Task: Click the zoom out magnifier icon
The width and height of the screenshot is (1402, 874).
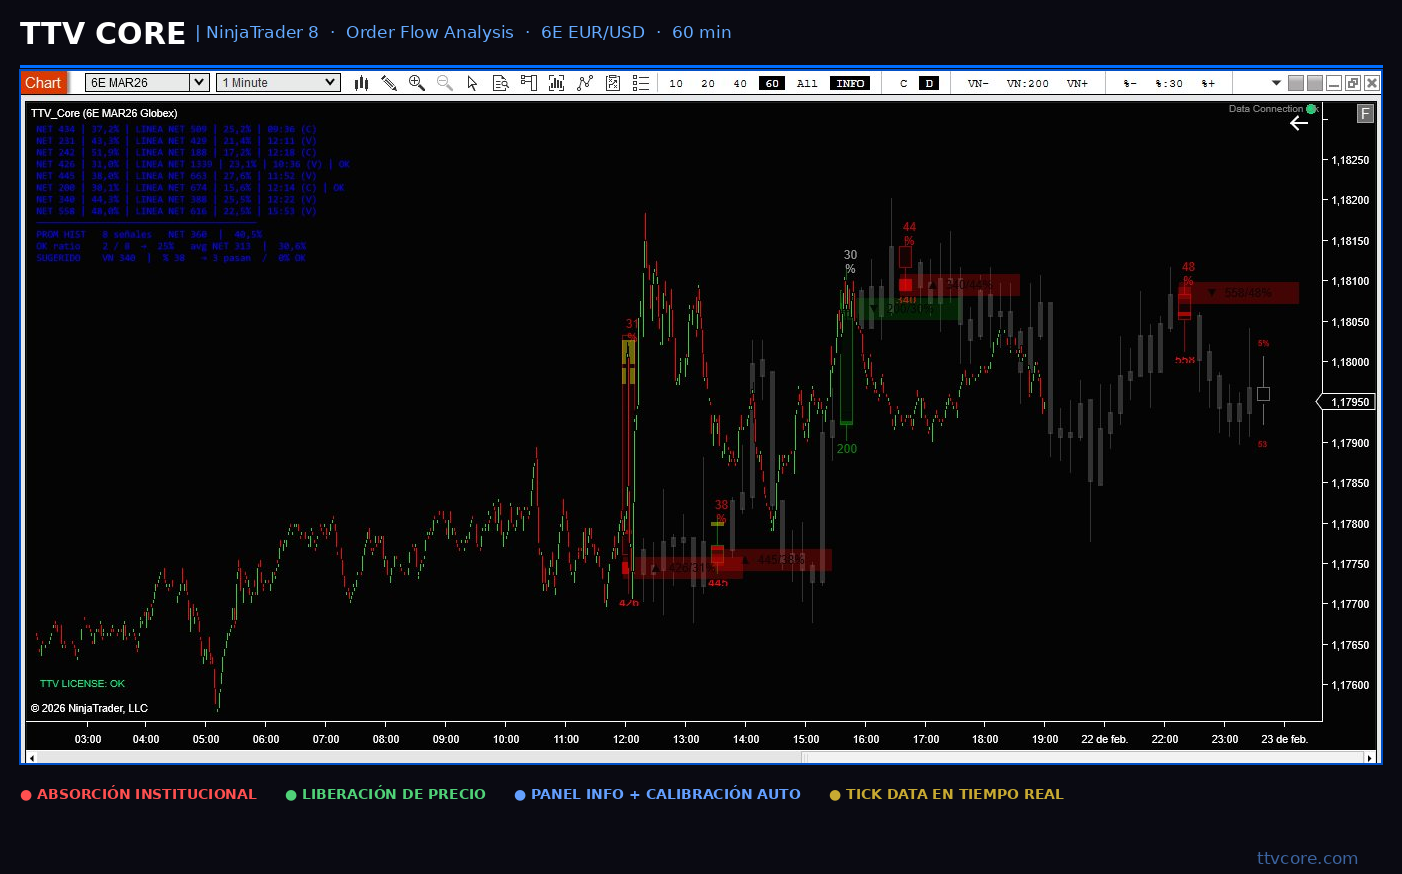Action: pyautogui.click(x=445, y=83)
